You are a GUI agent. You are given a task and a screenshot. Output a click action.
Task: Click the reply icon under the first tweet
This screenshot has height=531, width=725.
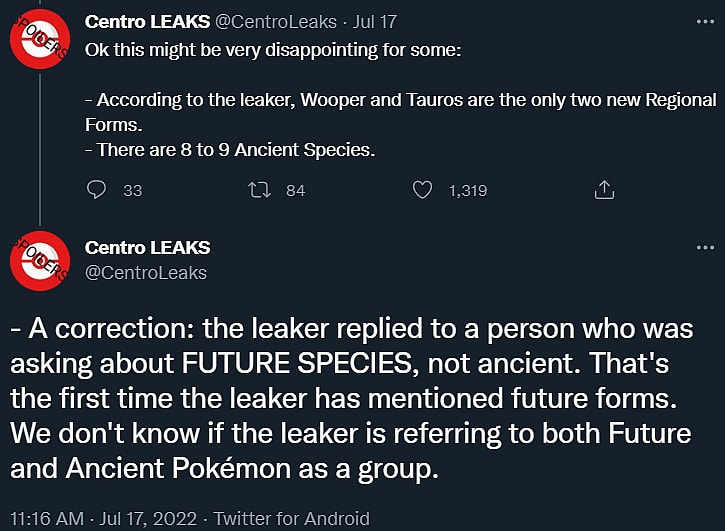97,189
